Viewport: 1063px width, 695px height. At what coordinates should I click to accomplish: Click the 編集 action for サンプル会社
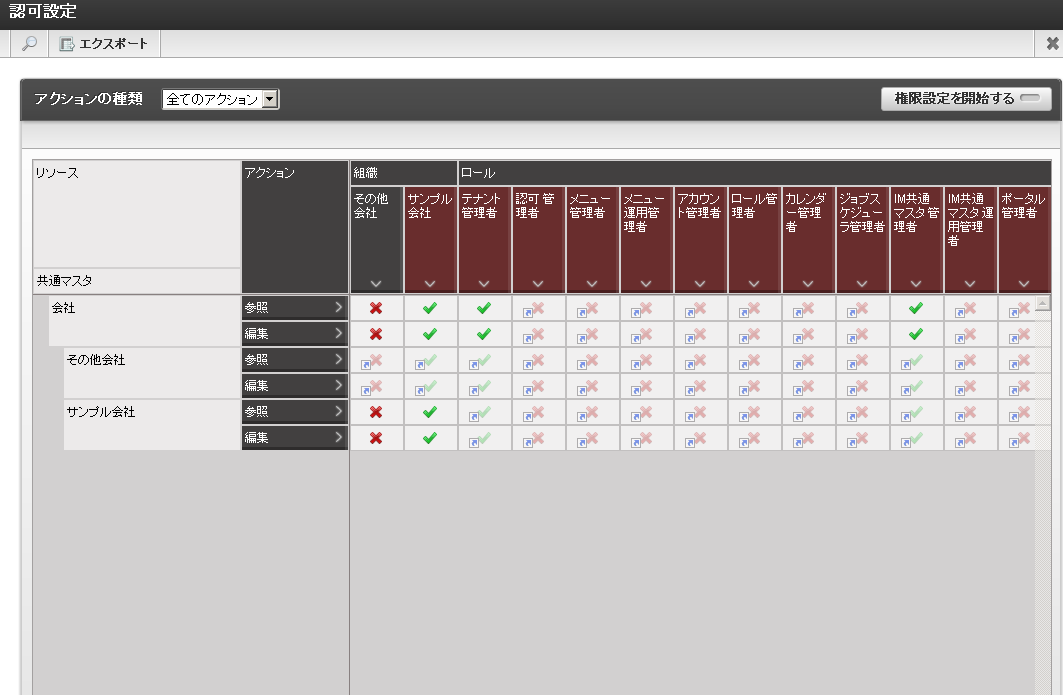295,438
